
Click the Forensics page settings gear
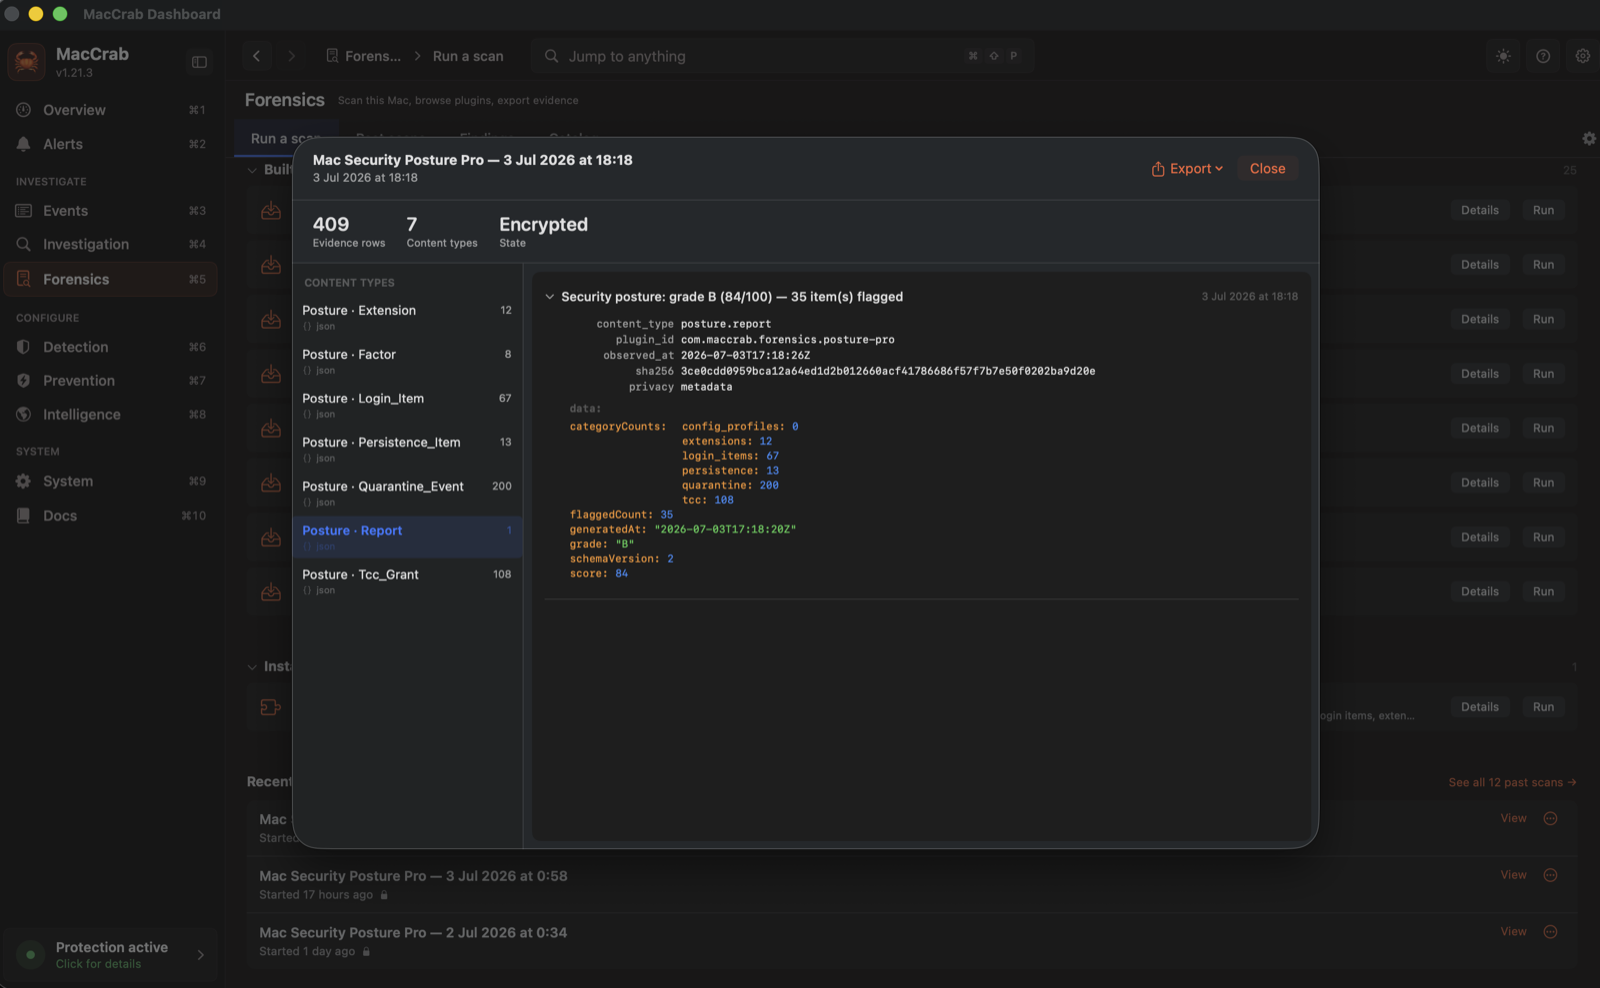point(1588,139)
